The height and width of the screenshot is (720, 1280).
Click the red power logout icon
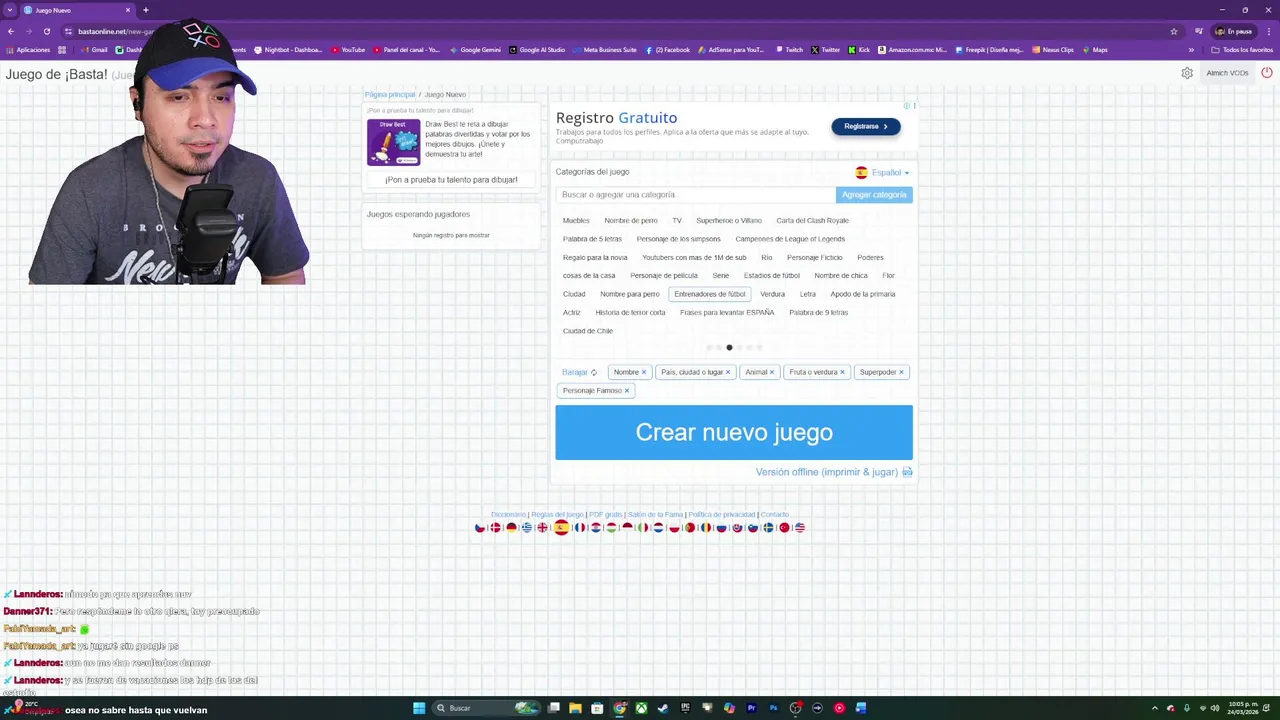tap(1267, 73)
